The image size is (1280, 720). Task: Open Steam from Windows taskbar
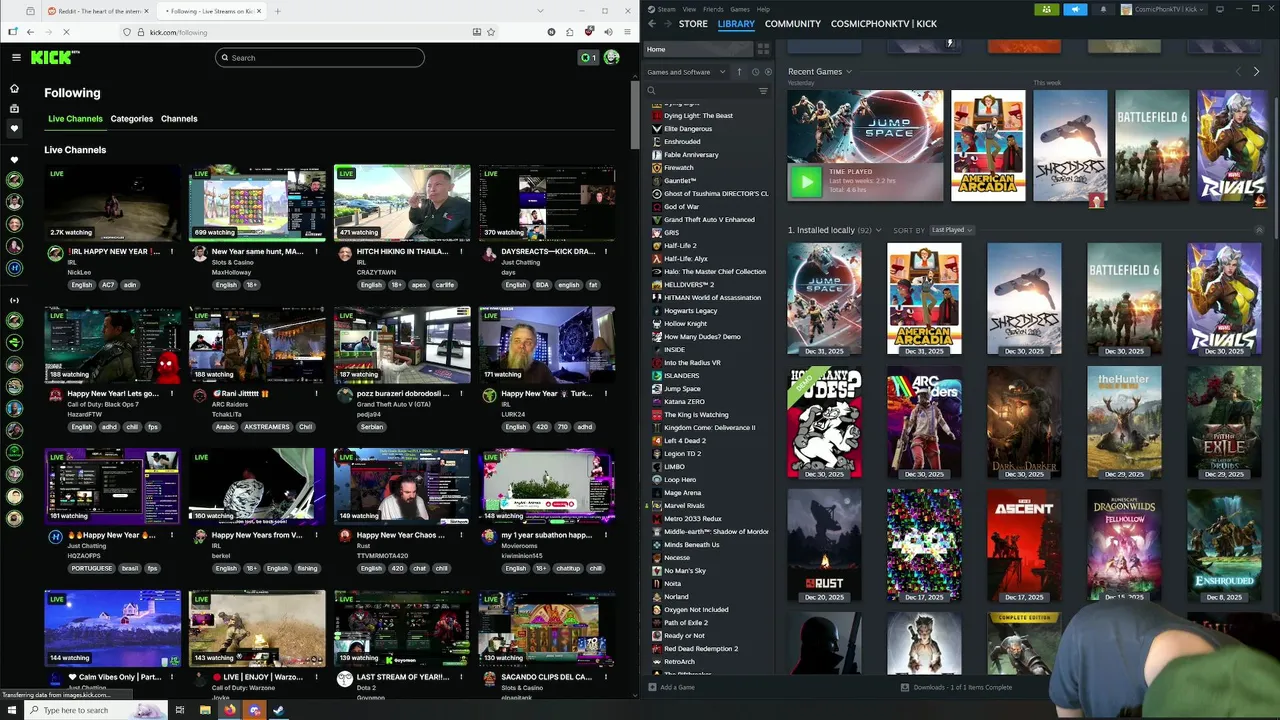[278, 710]
